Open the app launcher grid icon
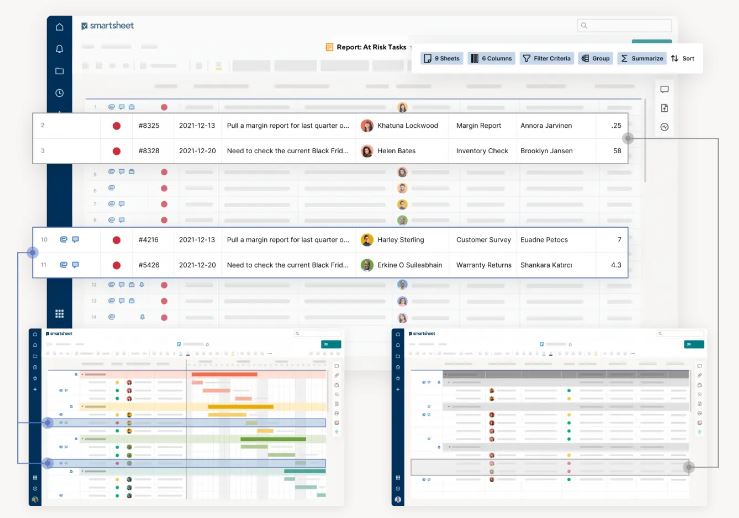Screen dimensions: 739x518 59,314
